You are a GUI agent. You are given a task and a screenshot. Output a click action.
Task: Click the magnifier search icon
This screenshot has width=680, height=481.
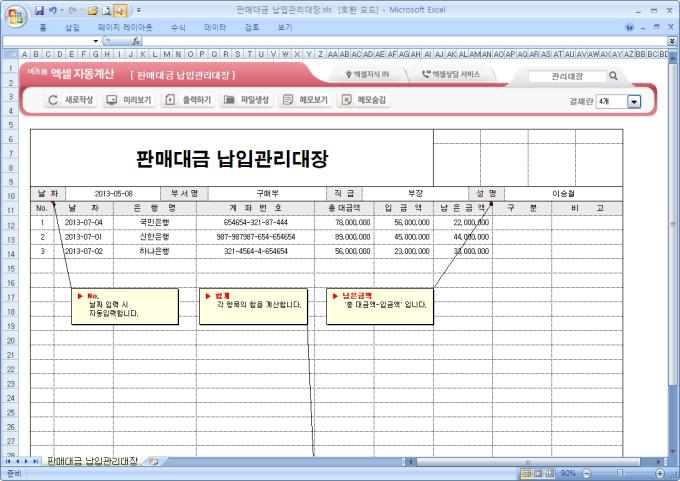point(613,76)
